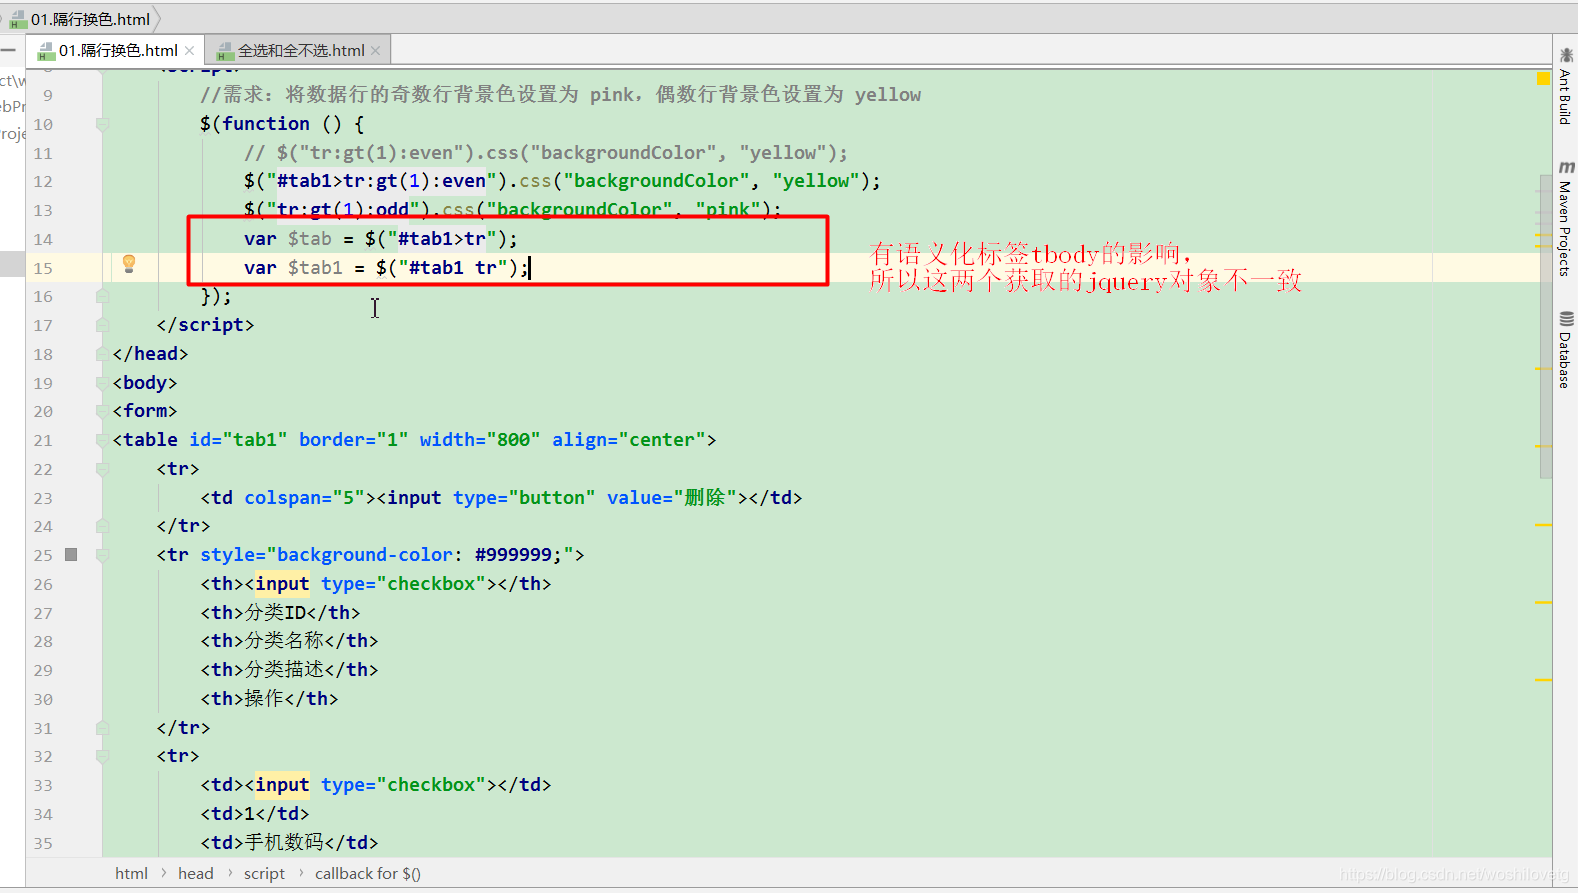Collapse the <tr> block at line 22

(102, 469)
